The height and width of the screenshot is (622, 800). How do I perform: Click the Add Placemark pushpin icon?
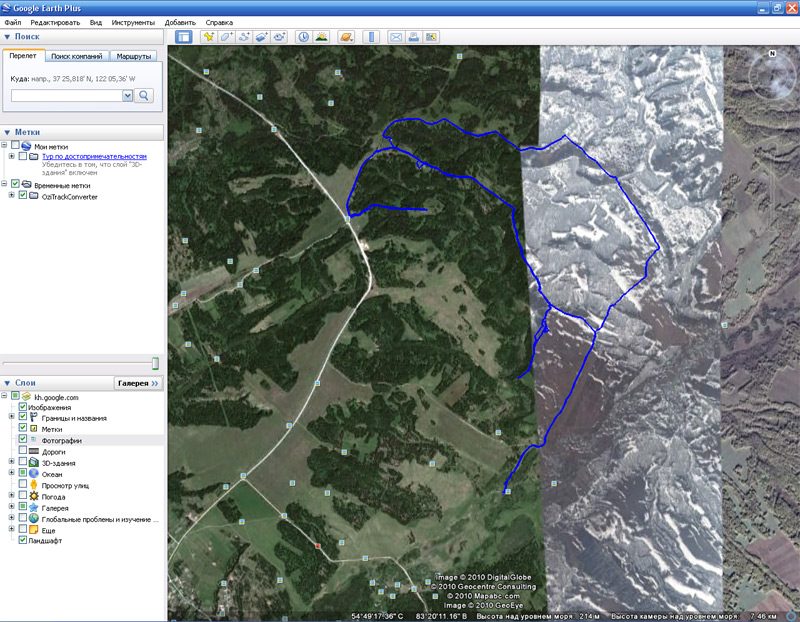click(208, 37)
